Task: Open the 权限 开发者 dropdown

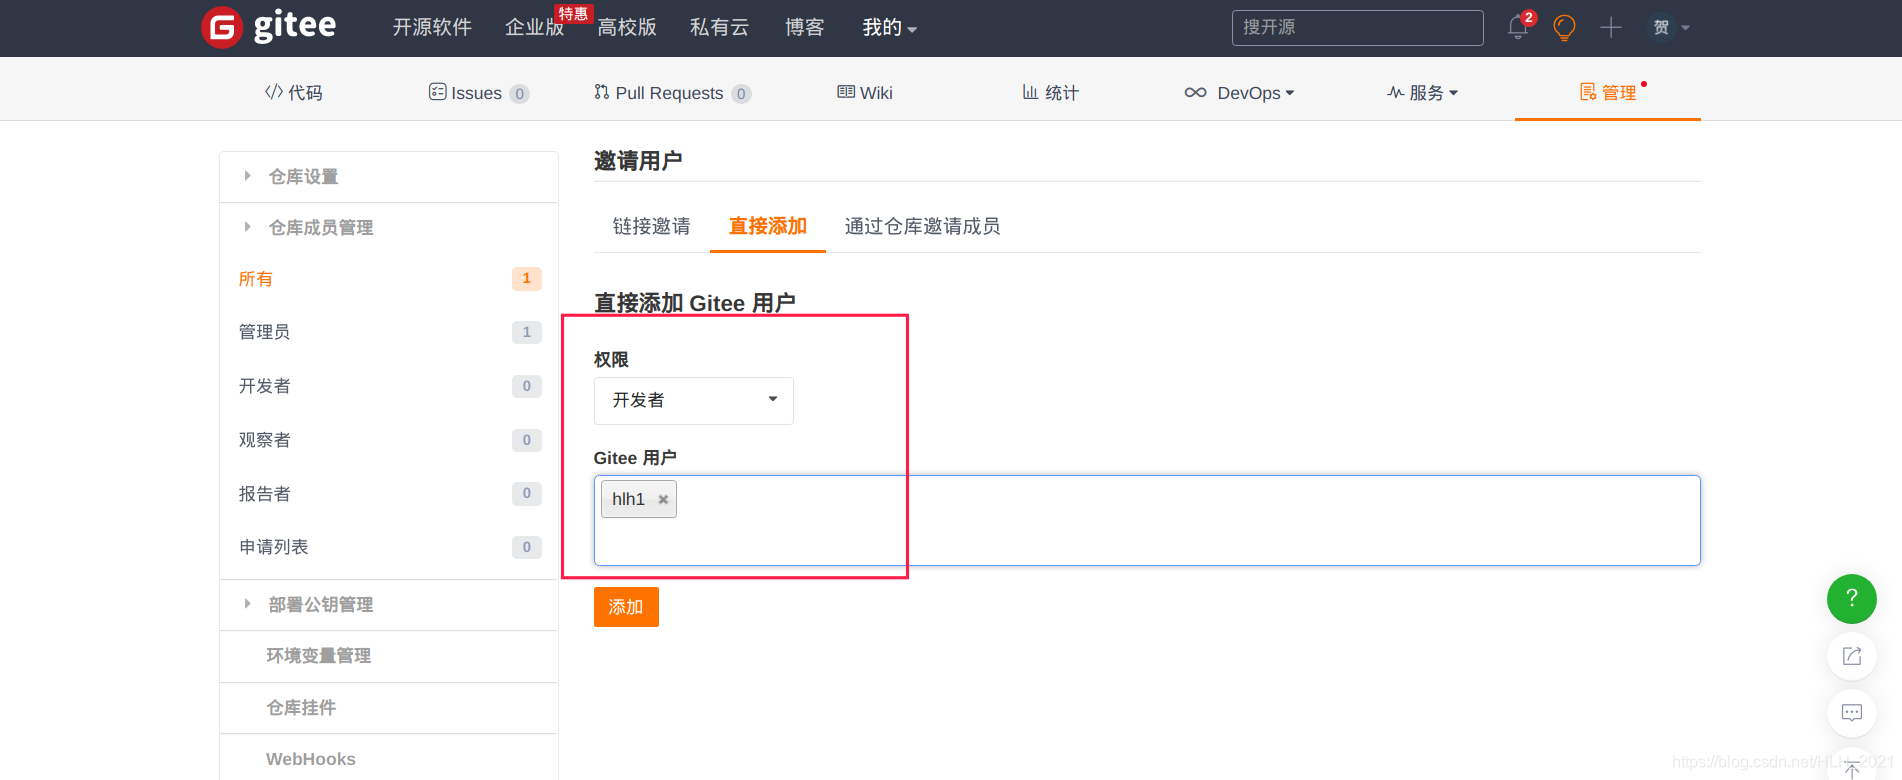Action: pyautogui.click(x=693, y=400)
